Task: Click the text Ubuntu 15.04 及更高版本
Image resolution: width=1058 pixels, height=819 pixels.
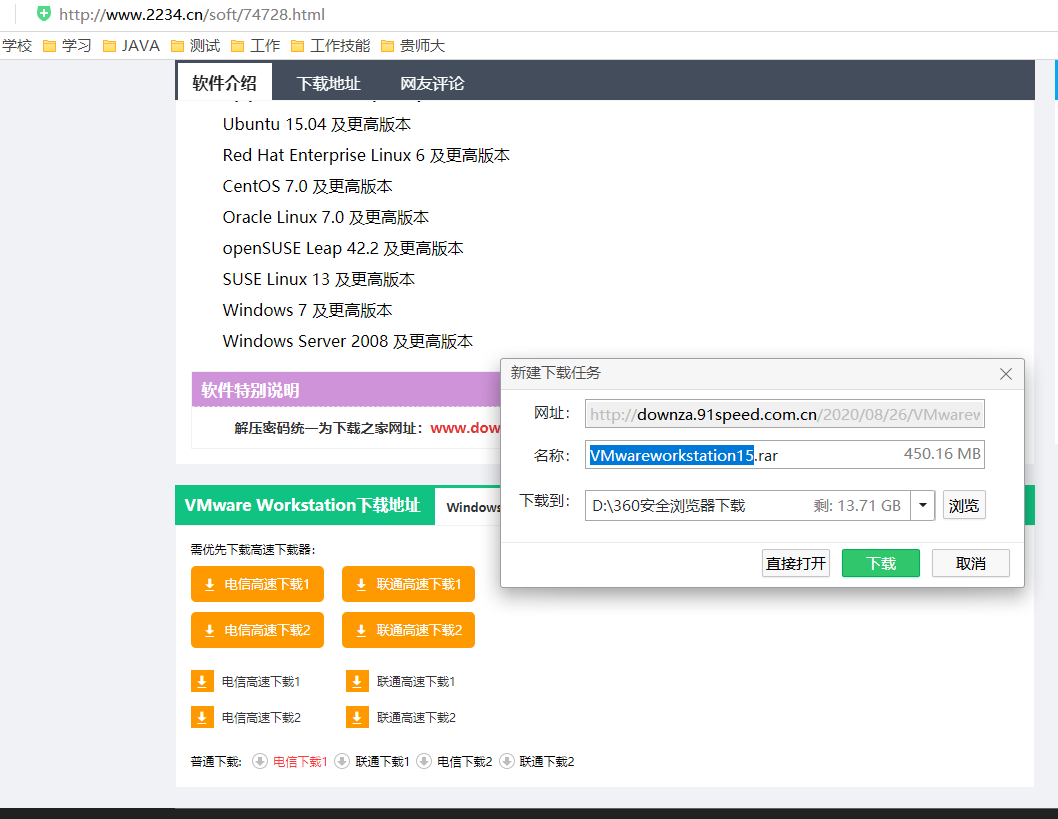Action: 316,124
